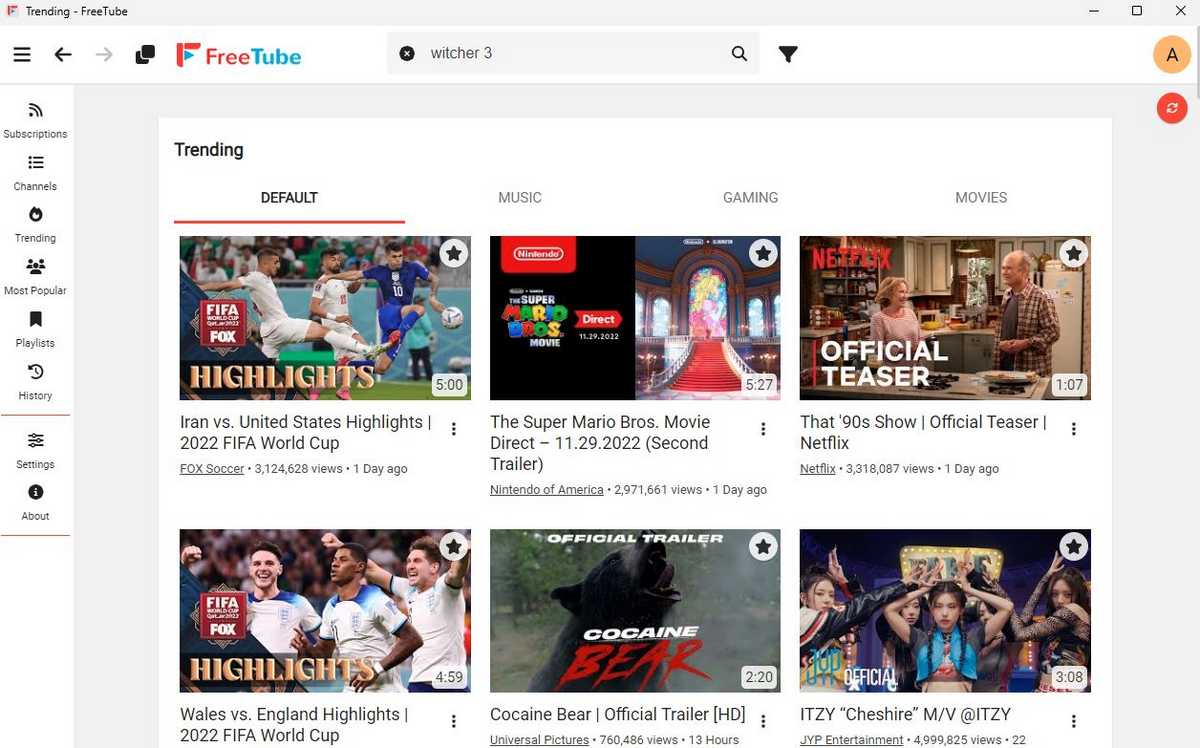Favorite the That '90s Show teaser
The width and height of the screenshot is (1200, 748).
tap(1074, 253)
